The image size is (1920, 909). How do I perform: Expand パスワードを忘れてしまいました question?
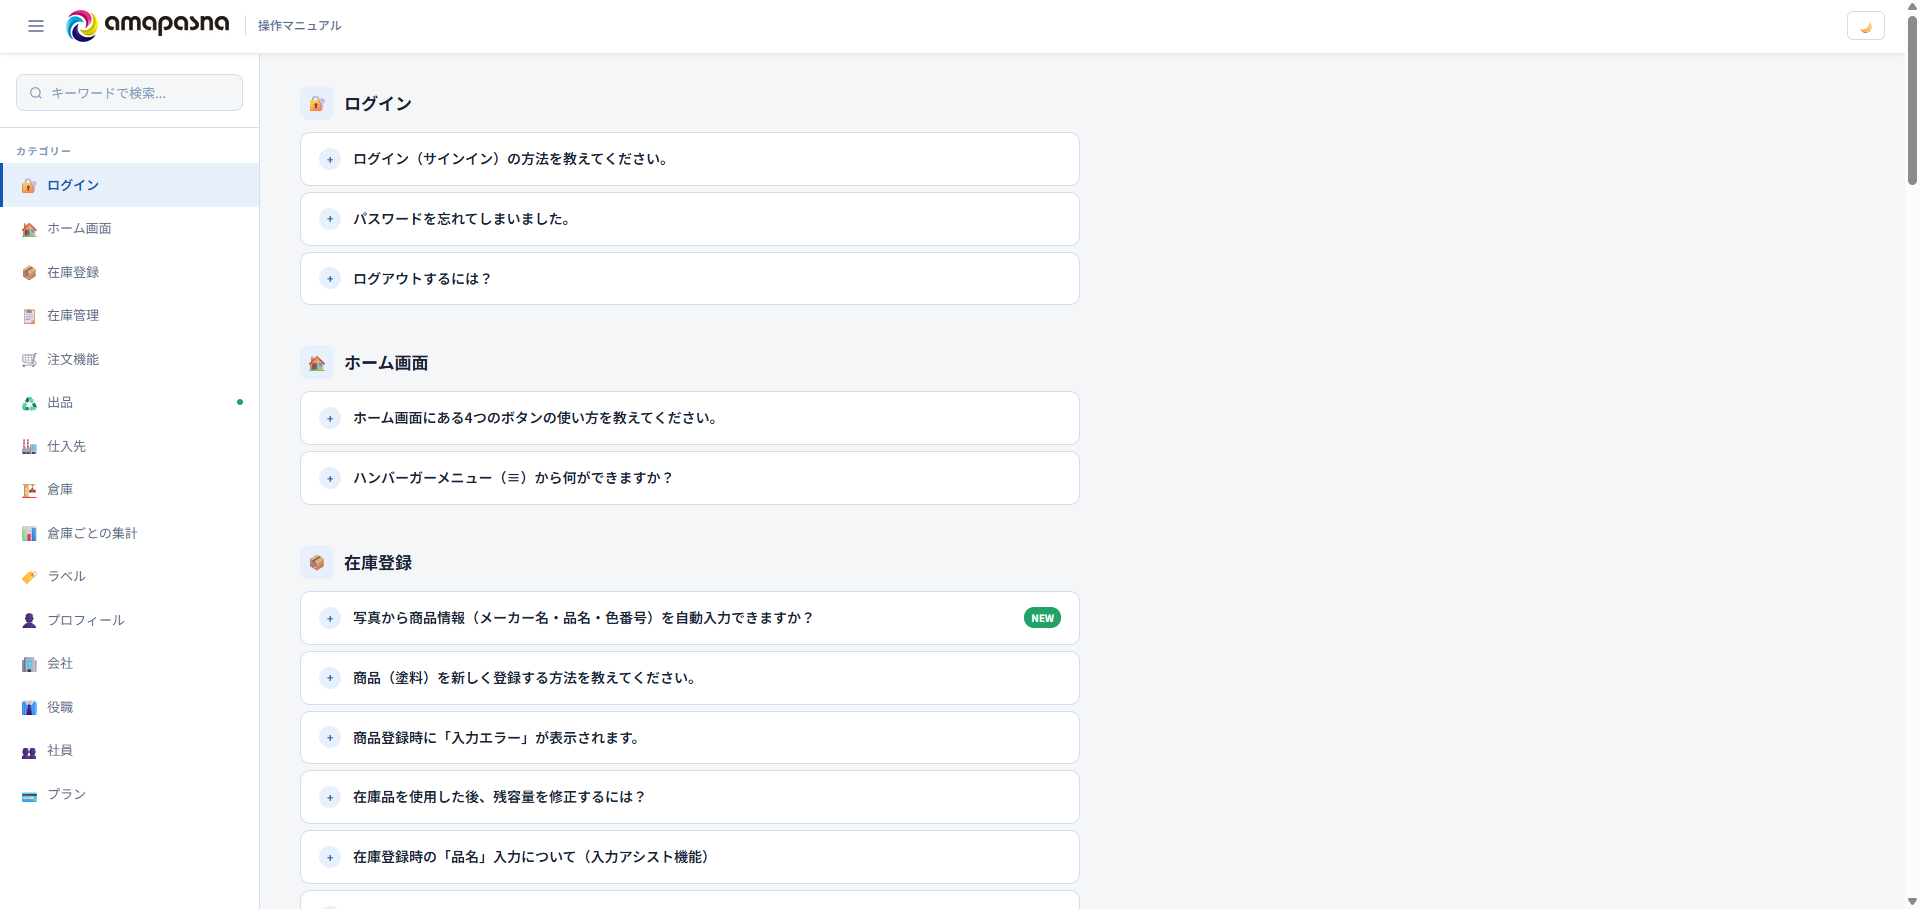coord(690,219)
